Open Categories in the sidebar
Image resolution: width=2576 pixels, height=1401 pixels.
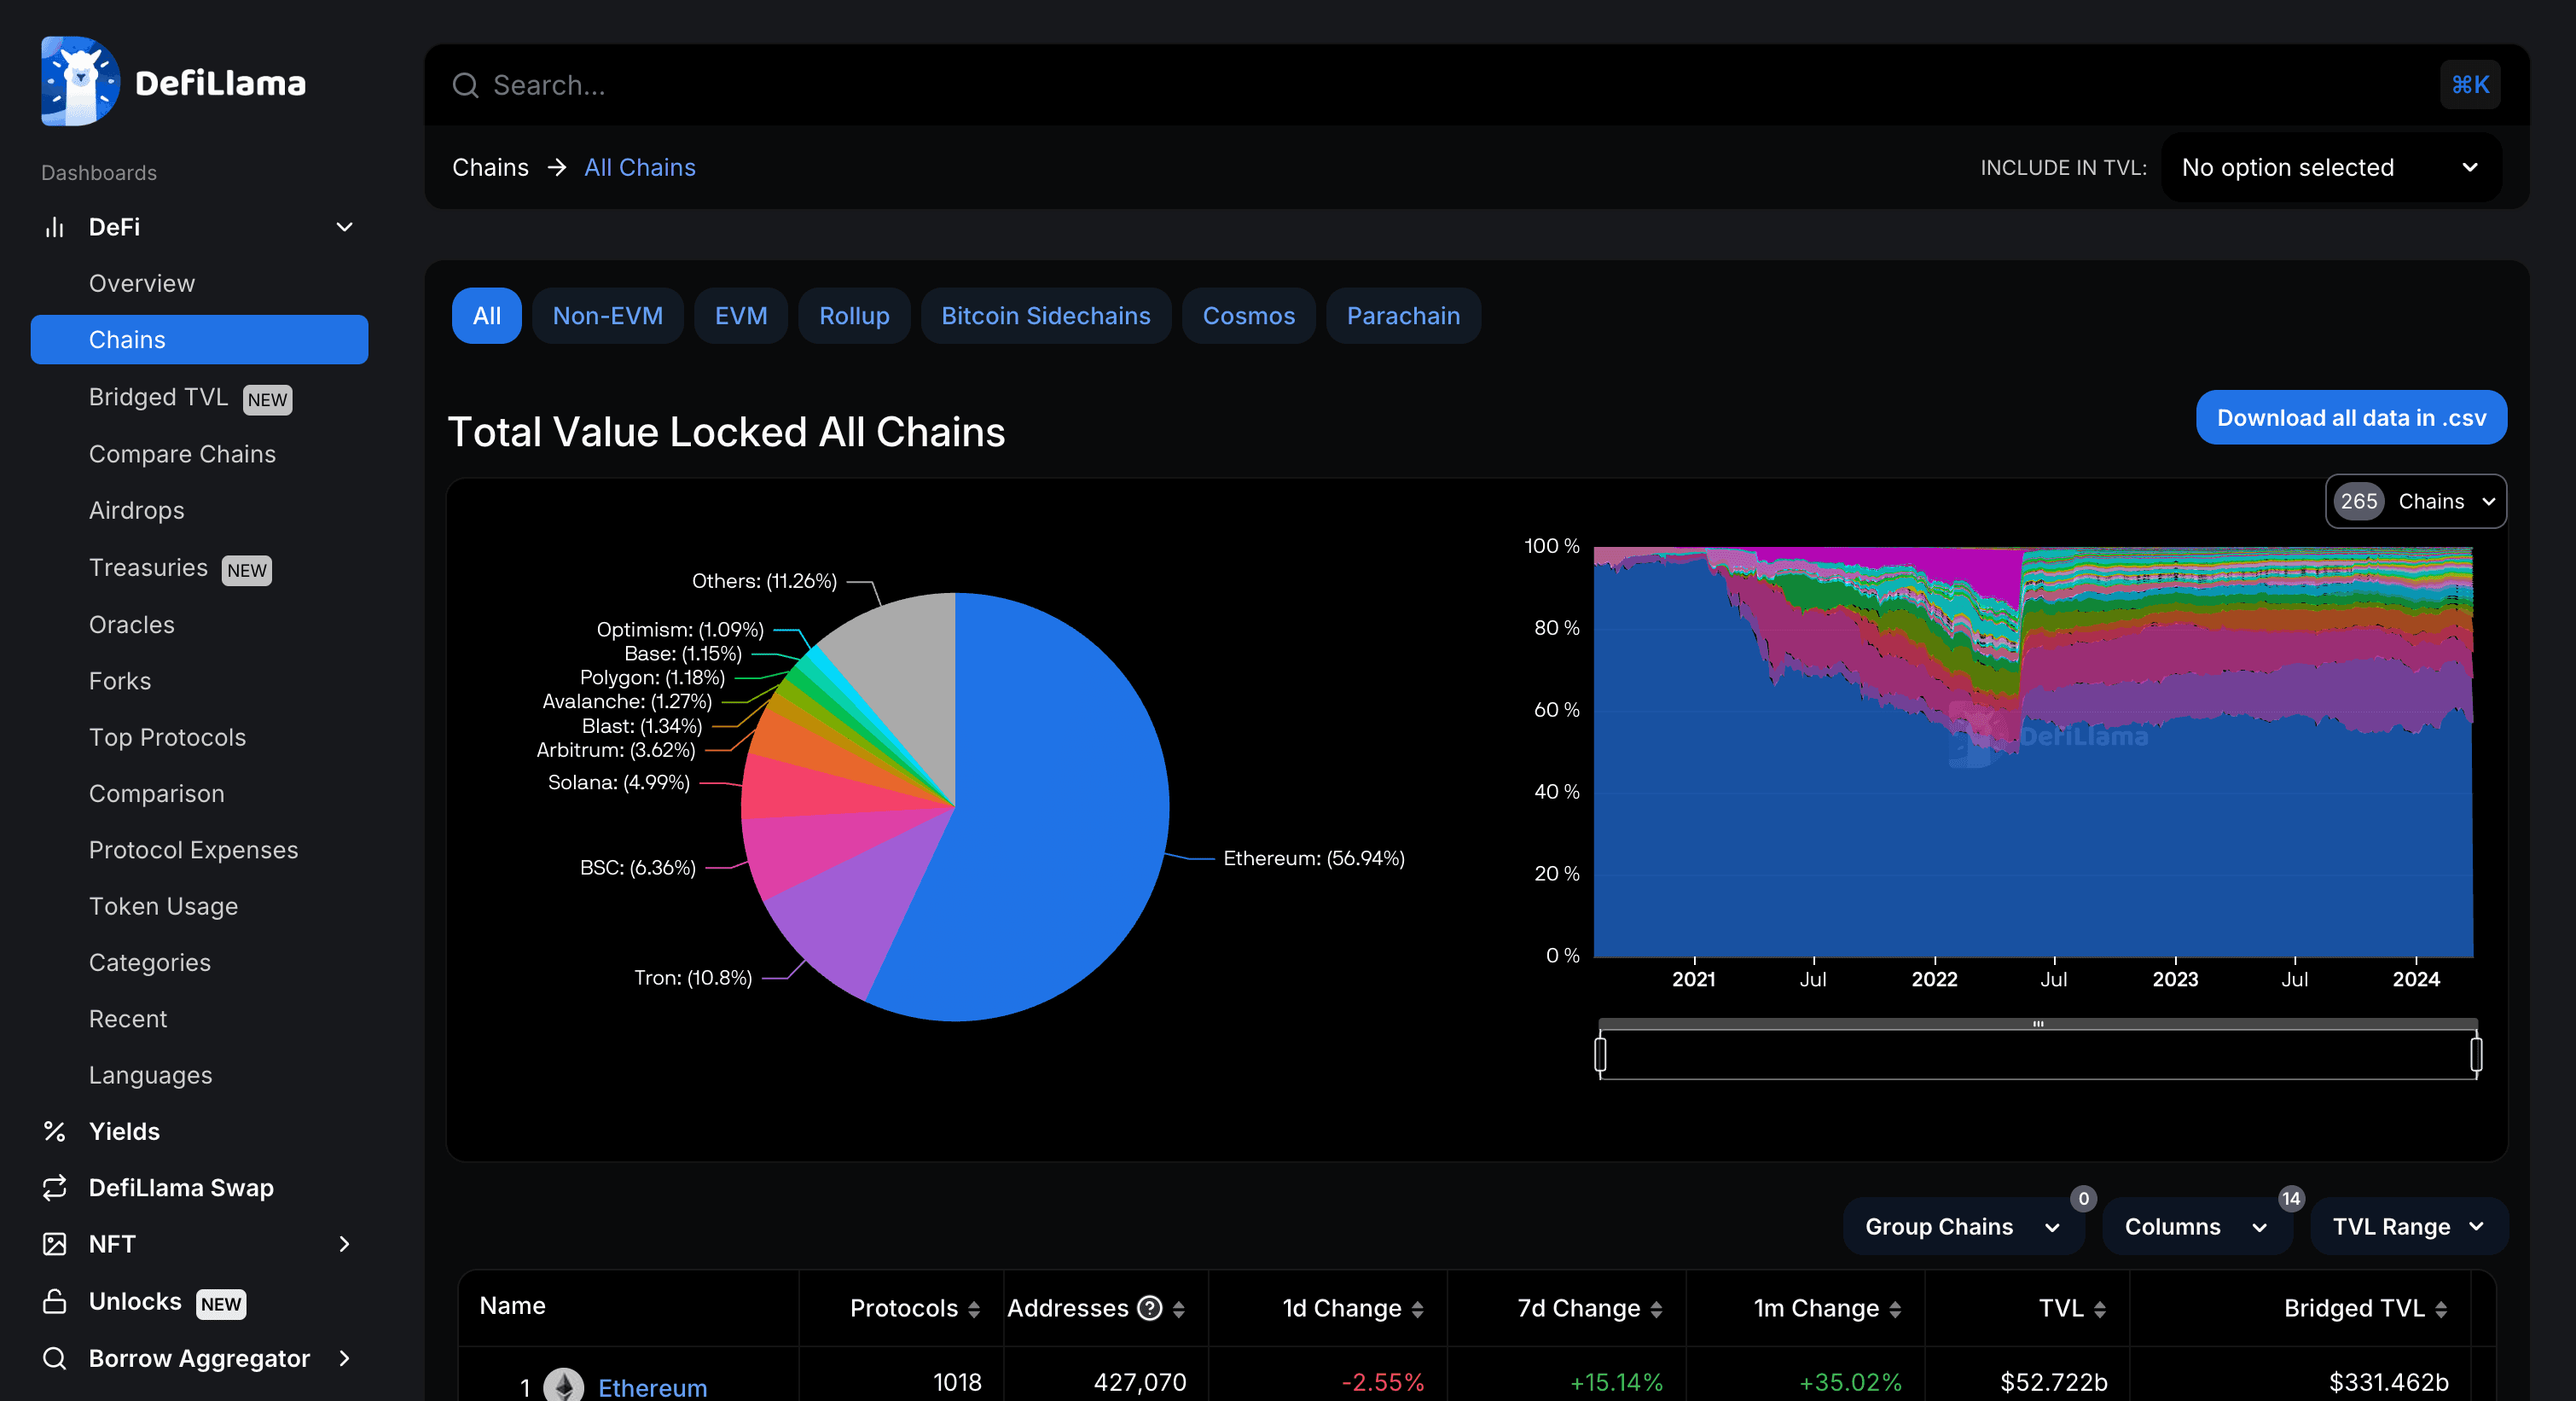tap(150, 962)
